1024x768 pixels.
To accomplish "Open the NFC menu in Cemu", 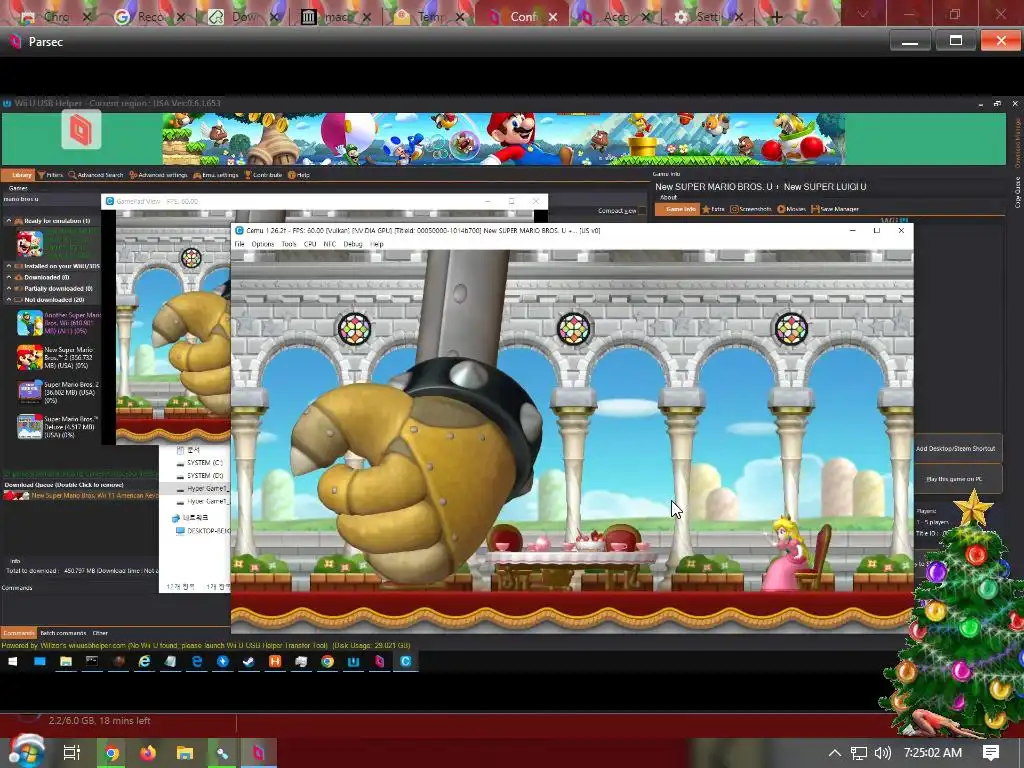I will 329,244.
